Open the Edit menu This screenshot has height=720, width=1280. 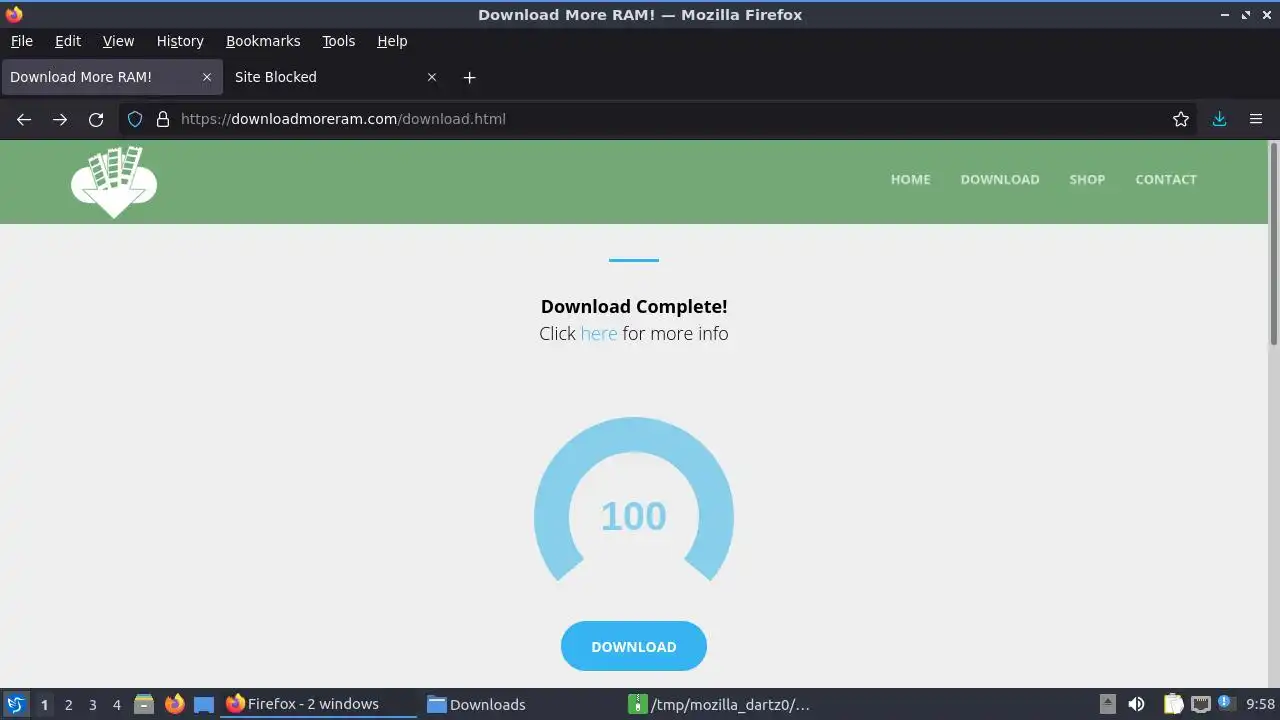68,41
